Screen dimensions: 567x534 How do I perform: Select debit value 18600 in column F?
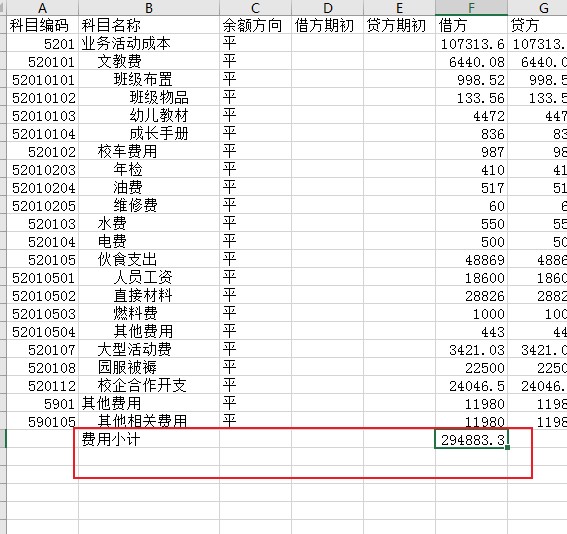(x=471, y=277)
